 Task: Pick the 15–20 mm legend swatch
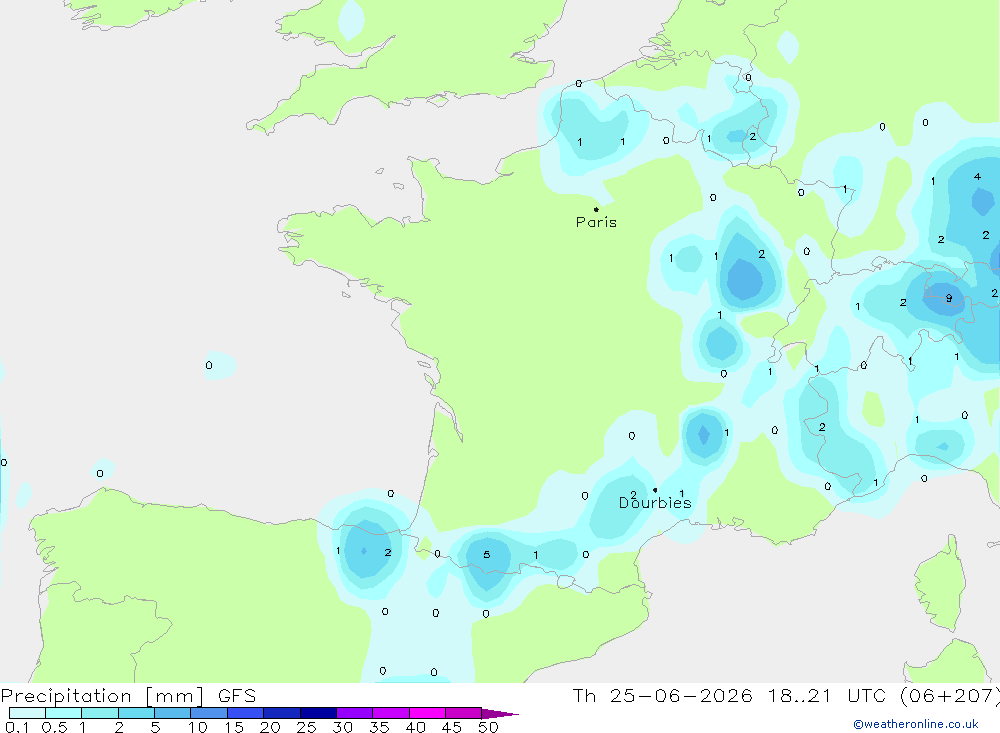coord(246,713)
